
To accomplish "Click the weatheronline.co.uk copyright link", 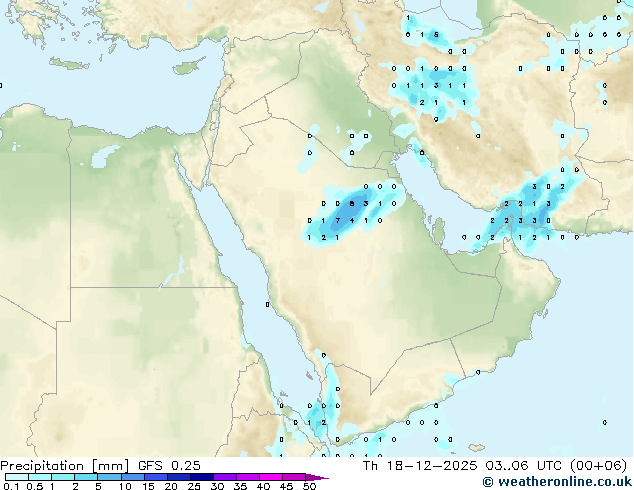I will pos(557,482).
